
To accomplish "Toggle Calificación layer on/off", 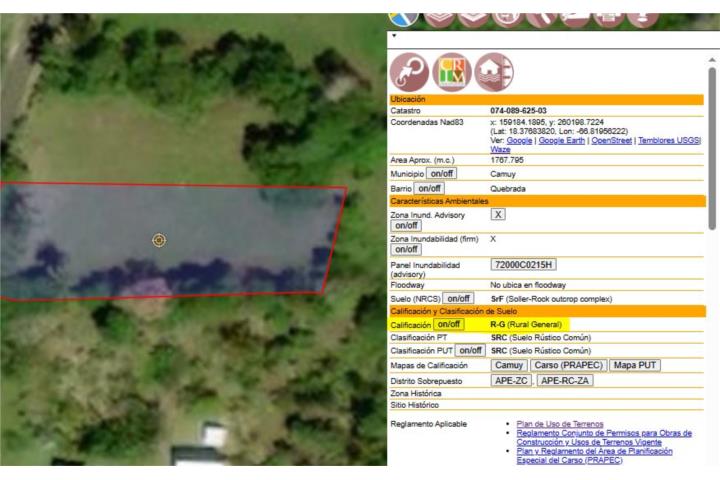I will [x=449, y=324].
